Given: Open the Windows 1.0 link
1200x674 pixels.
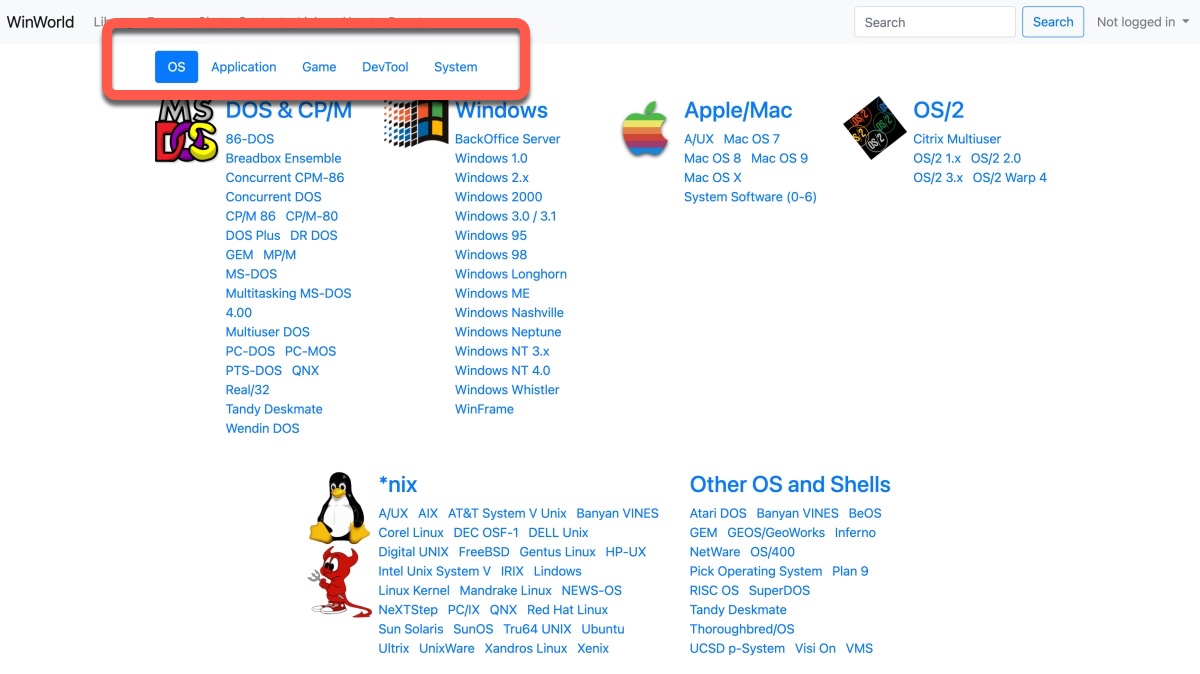Looking at the screenshot, I should click(491, 158).
